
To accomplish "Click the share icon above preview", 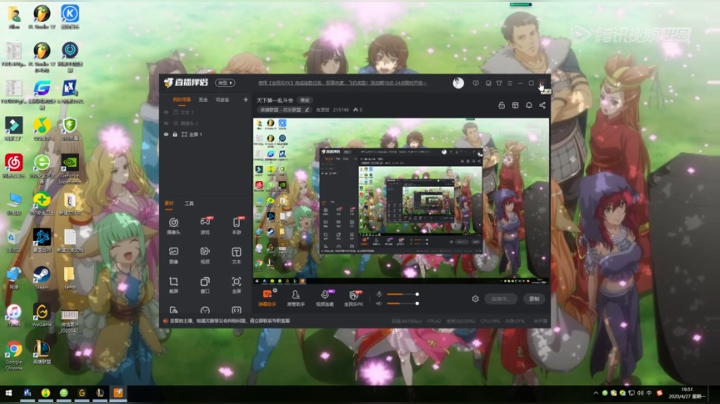I will pyautogui.click(x=542, y=105).
